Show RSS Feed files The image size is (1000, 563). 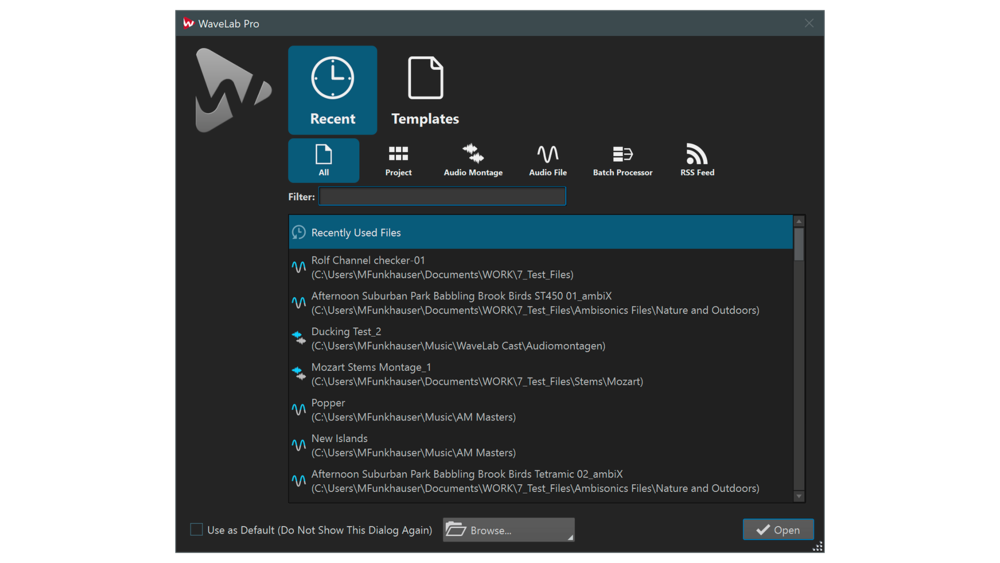[x=697, y=160]
